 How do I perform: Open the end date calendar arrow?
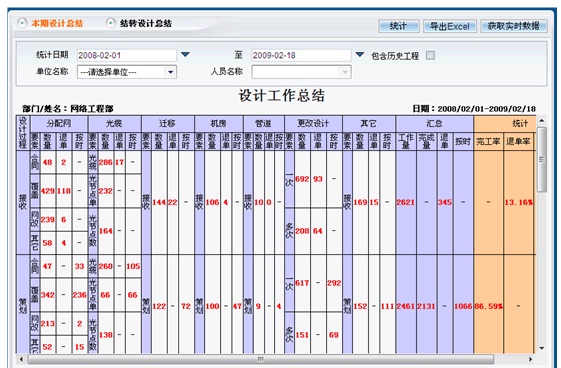[x=360, y=55]
